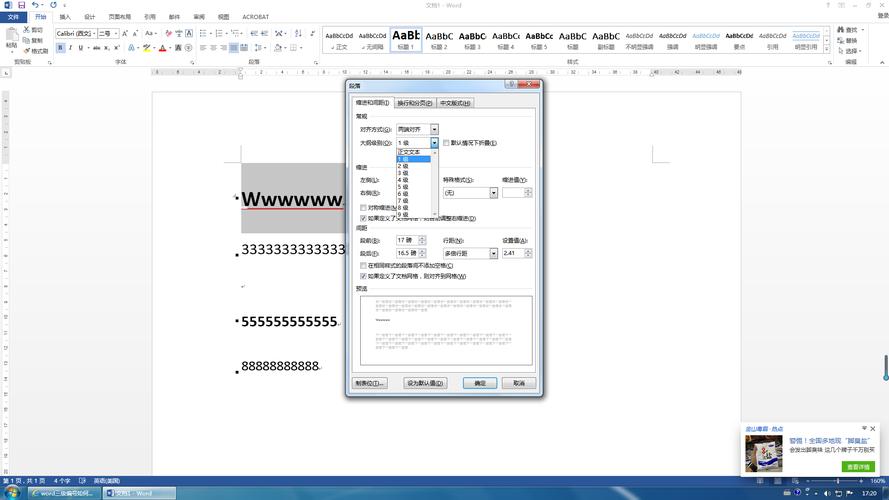
Task: Click the numbered list icon
Action: point(219,33)
